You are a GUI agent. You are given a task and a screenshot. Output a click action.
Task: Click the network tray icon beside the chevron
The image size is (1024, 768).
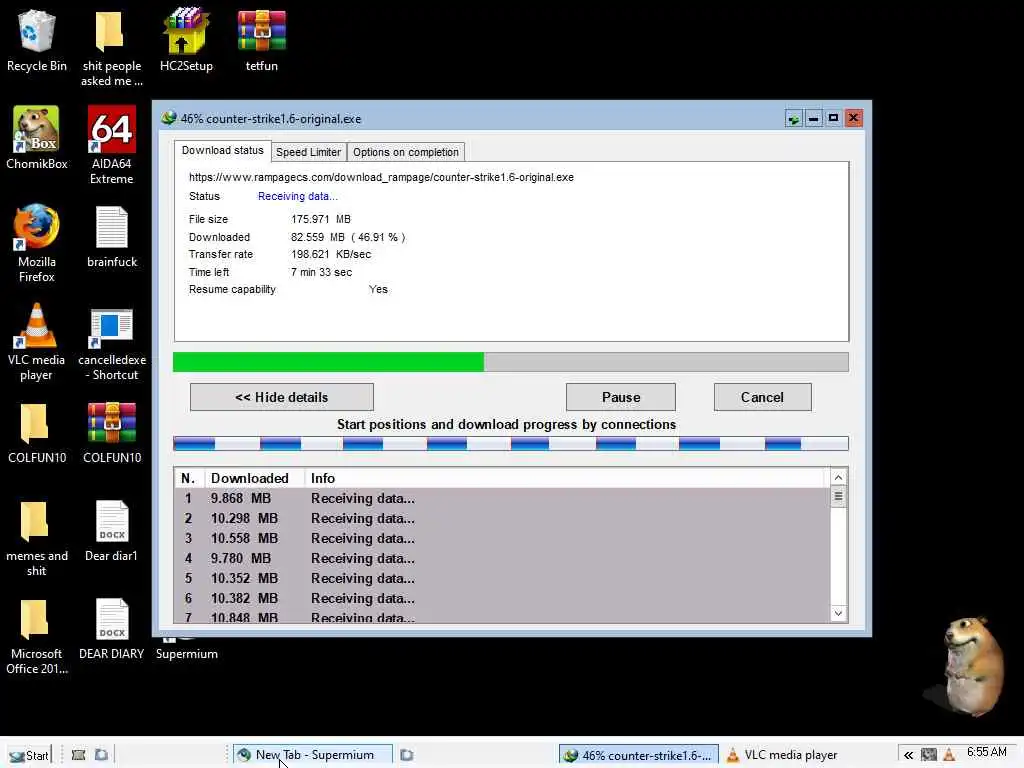click(x=929, y=755)
